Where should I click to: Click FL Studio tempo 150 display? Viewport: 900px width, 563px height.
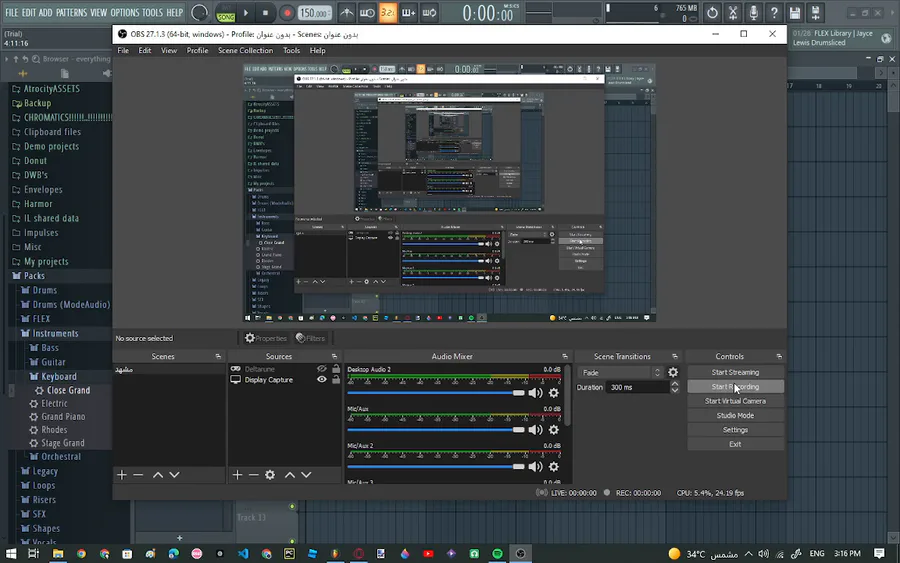(x=315, y=13)
